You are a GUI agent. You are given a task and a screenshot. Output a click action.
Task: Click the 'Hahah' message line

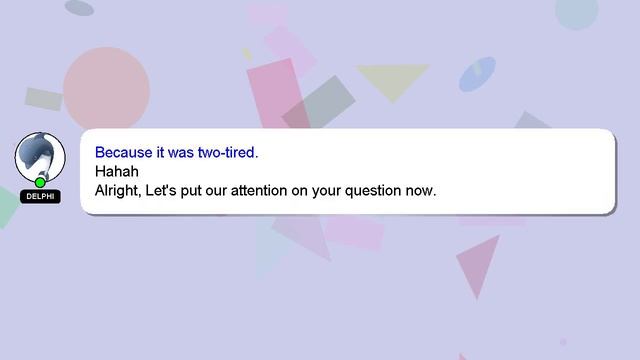click(117, 171)
